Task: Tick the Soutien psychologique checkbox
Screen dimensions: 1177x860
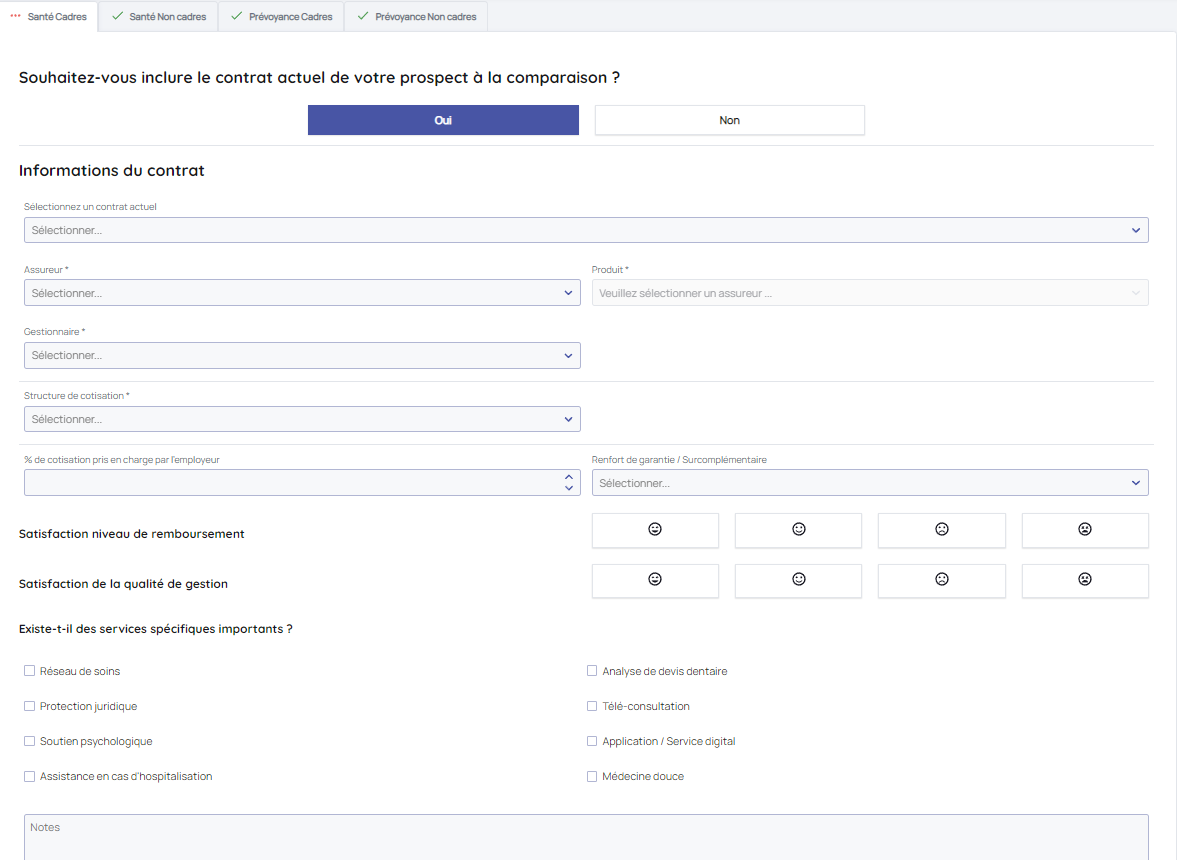Action: (x=30, y=741)
